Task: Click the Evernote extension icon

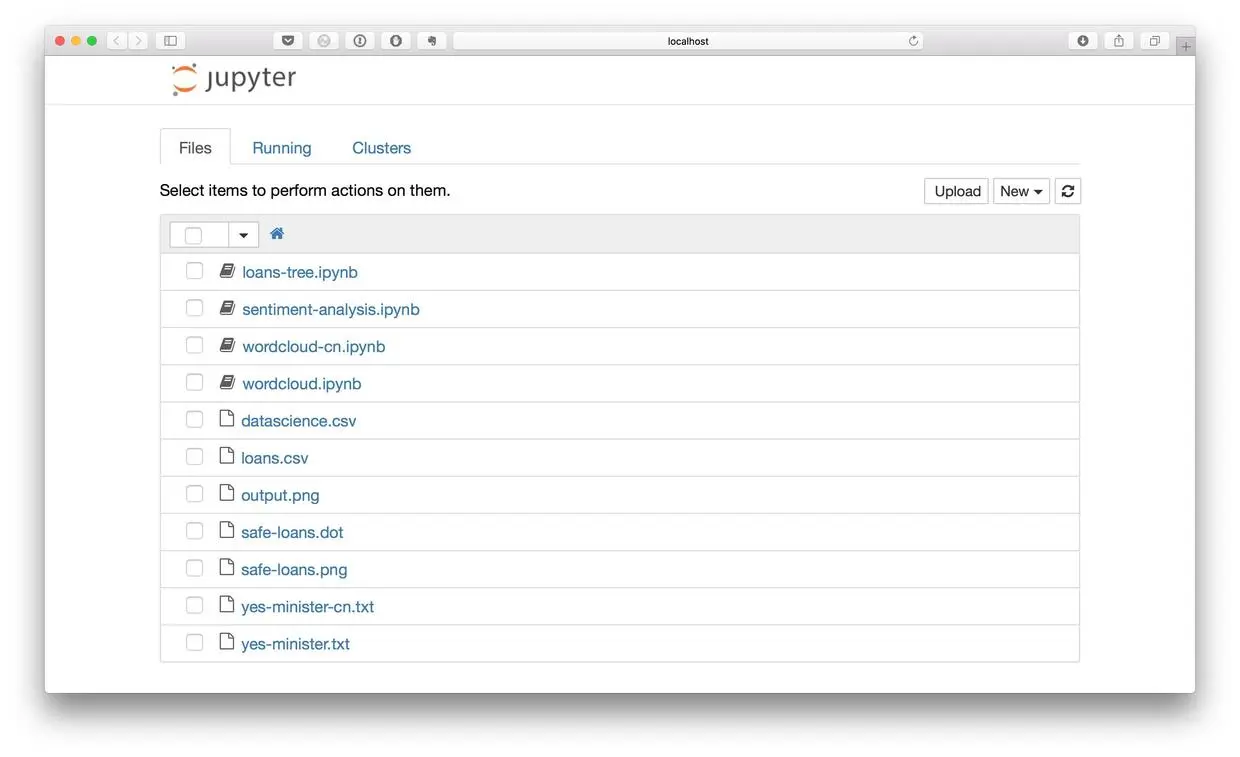Action: point(431,41)
